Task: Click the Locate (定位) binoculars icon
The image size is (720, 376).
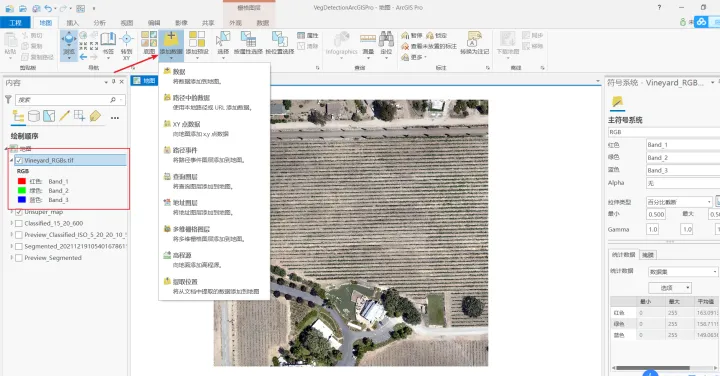Action: pyautogui.click(x=386, y=39)
